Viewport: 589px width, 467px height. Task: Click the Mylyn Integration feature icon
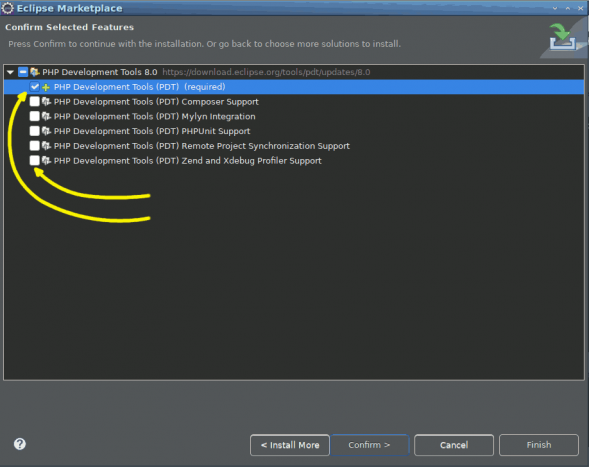click(46, 116)
